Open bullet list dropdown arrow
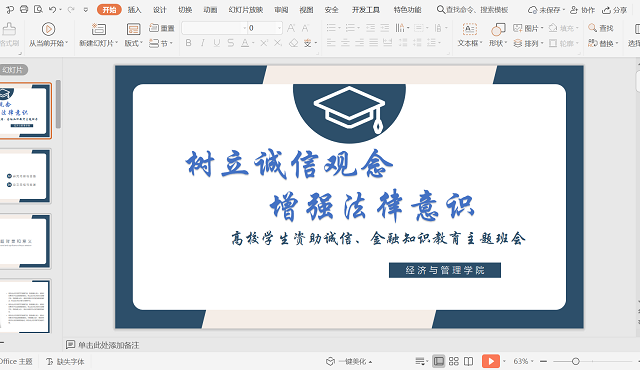The height and width of the screenshot is (370, 640). (340, 28)
